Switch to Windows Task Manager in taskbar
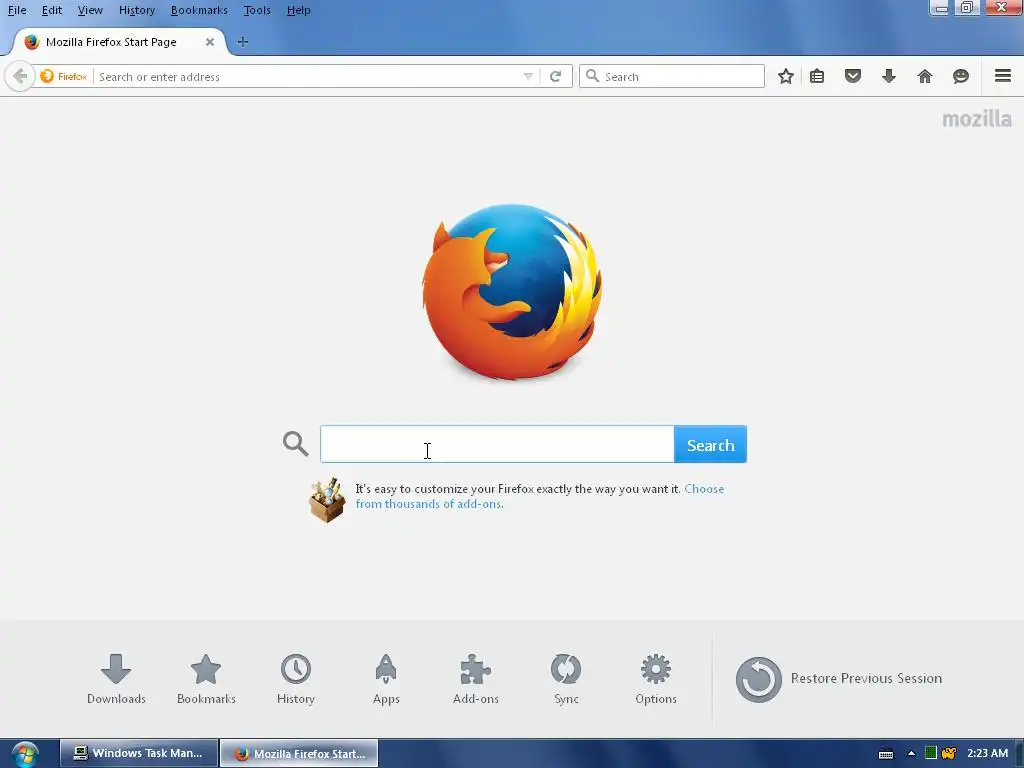The image size is (1024, 768). 138,753
